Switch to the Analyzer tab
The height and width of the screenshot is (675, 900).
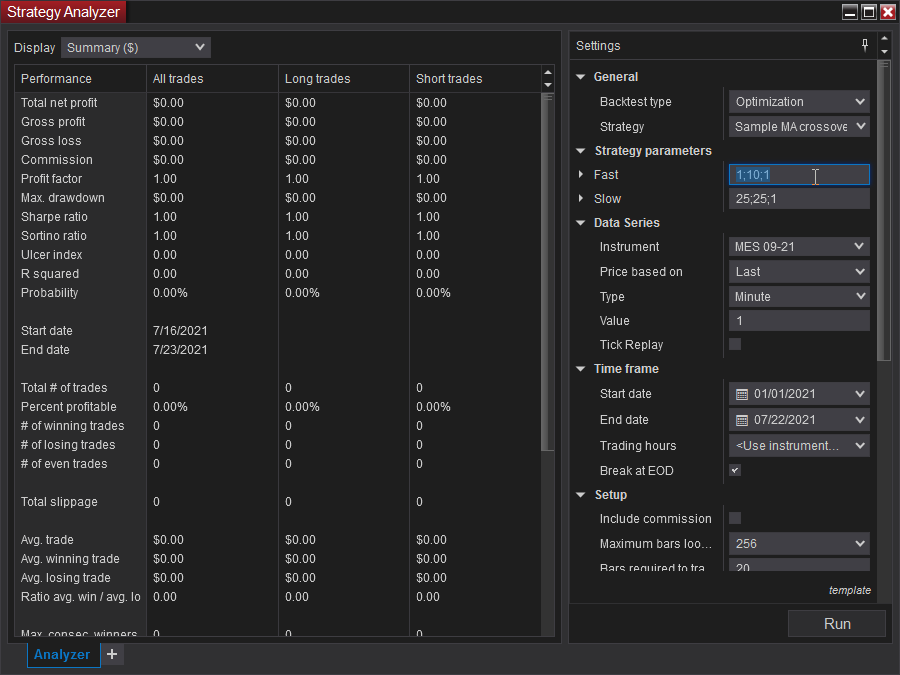(x=62, y=655)
